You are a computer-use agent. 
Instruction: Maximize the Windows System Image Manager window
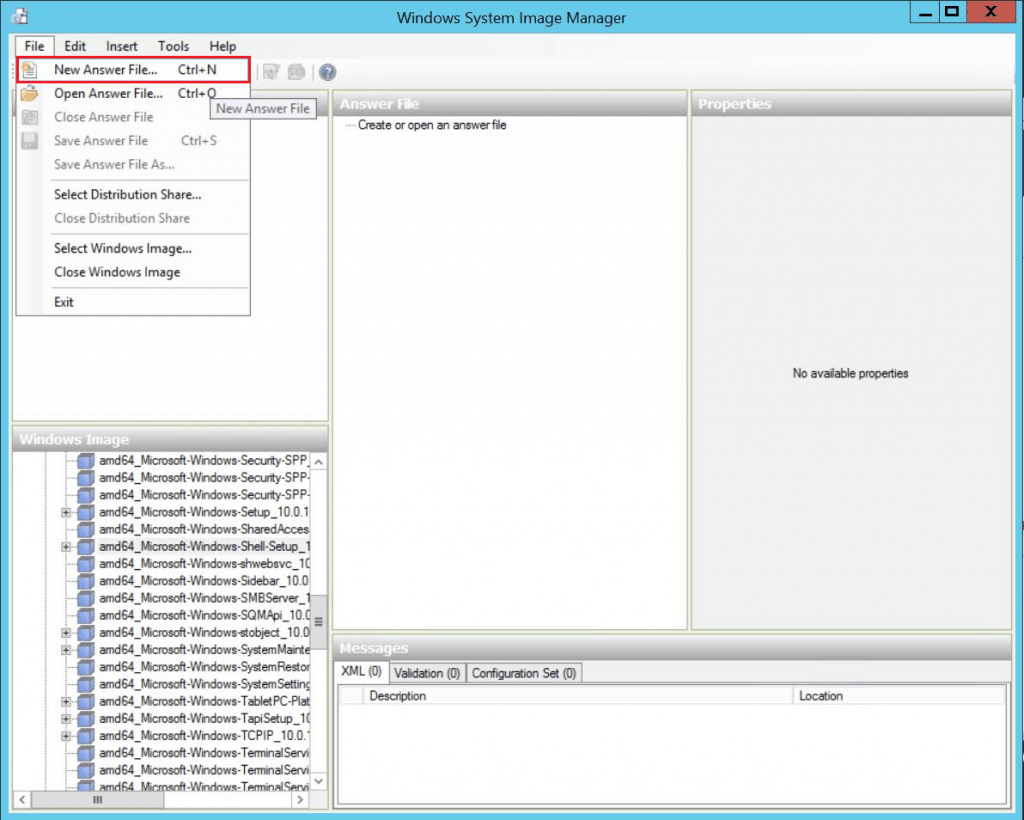952,12
